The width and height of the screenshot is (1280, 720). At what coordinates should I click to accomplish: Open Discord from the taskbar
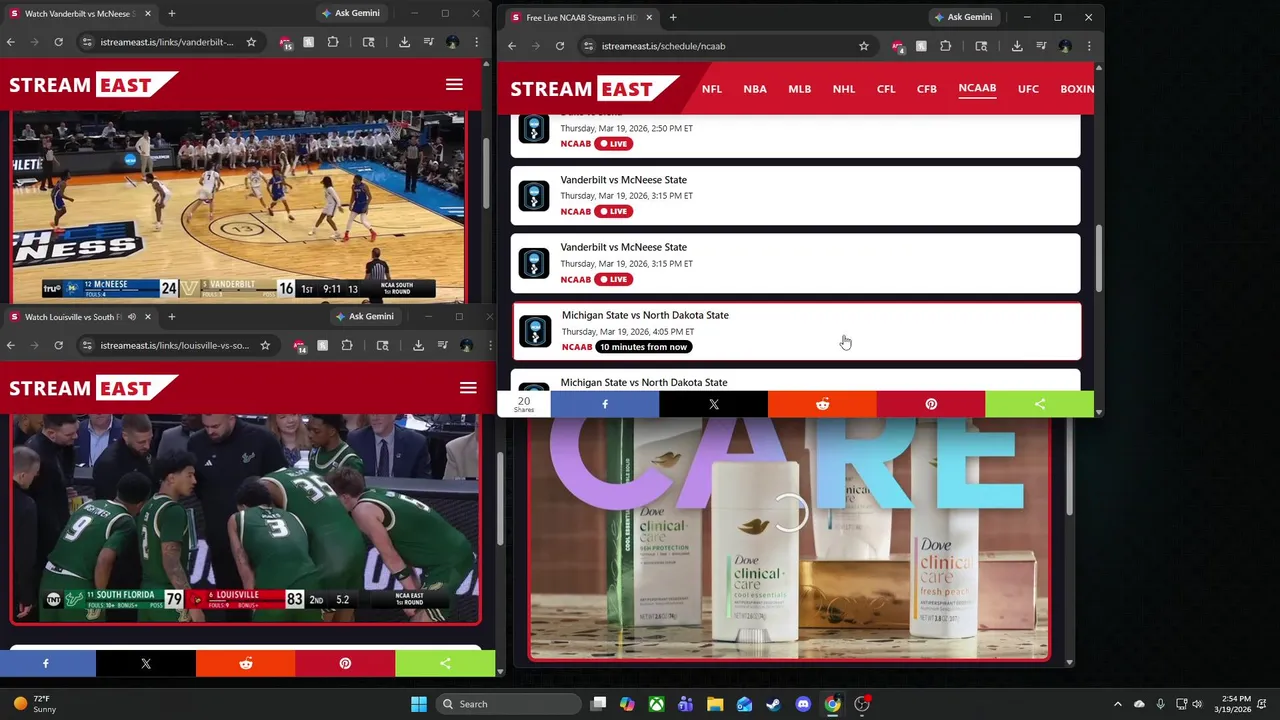pyautogui.click(x=803, y=704)
